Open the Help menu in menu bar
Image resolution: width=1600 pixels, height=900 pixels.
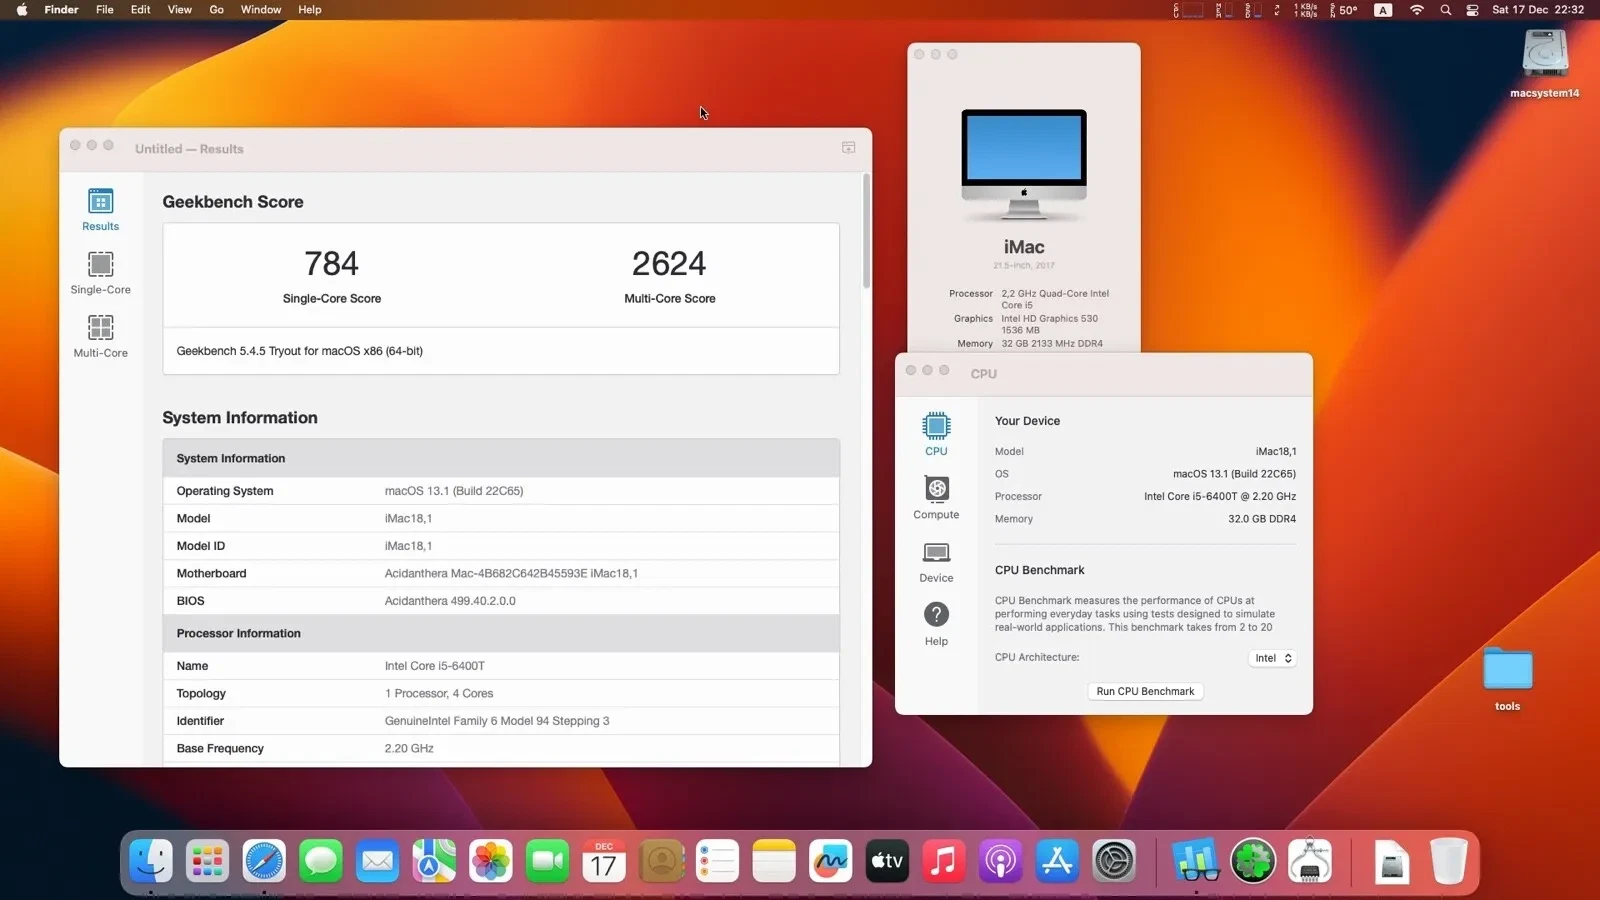(x=309, y=10)
